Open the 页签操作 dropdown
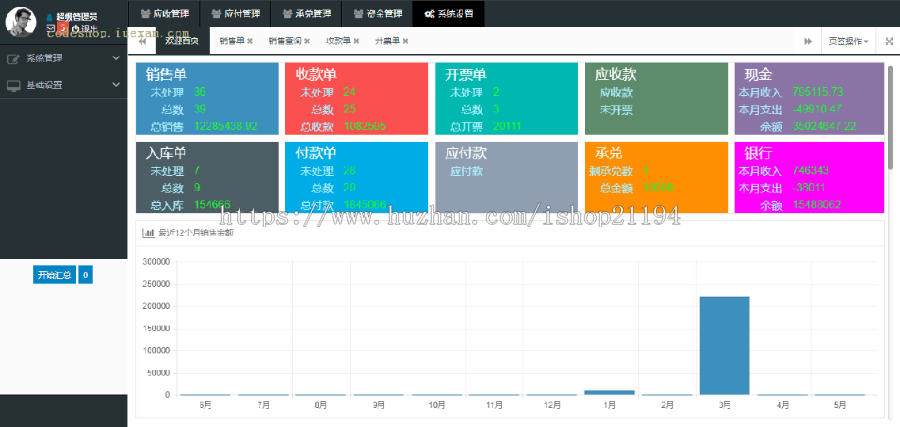Viewport: 900px width, 427px height. click(x=848, y=41)
